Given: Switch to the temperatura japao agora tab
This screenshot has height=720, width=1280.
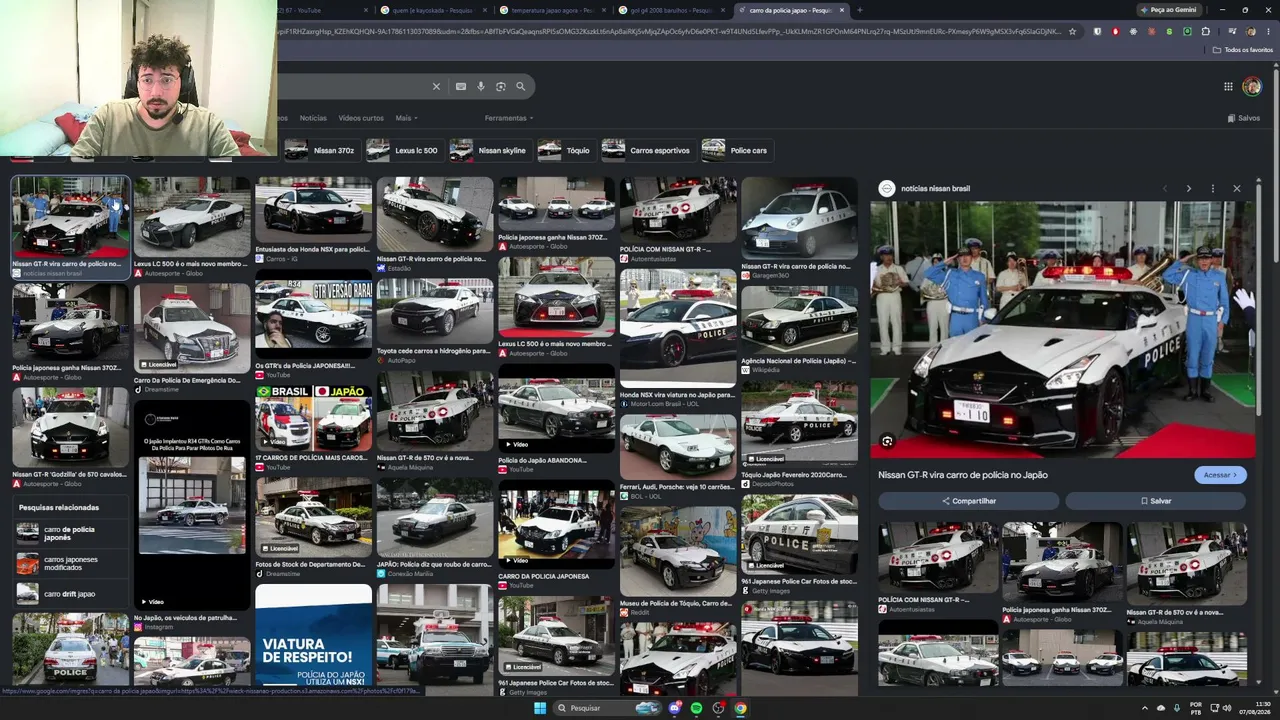Looking at the screenshot, I should [554, 10].
